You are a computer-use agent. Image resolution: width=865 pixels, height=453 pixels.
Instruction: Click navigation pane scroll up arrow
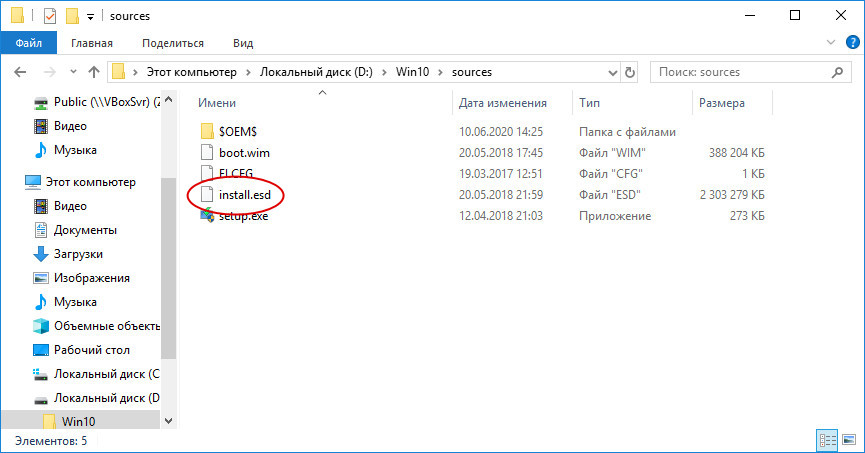169,100
